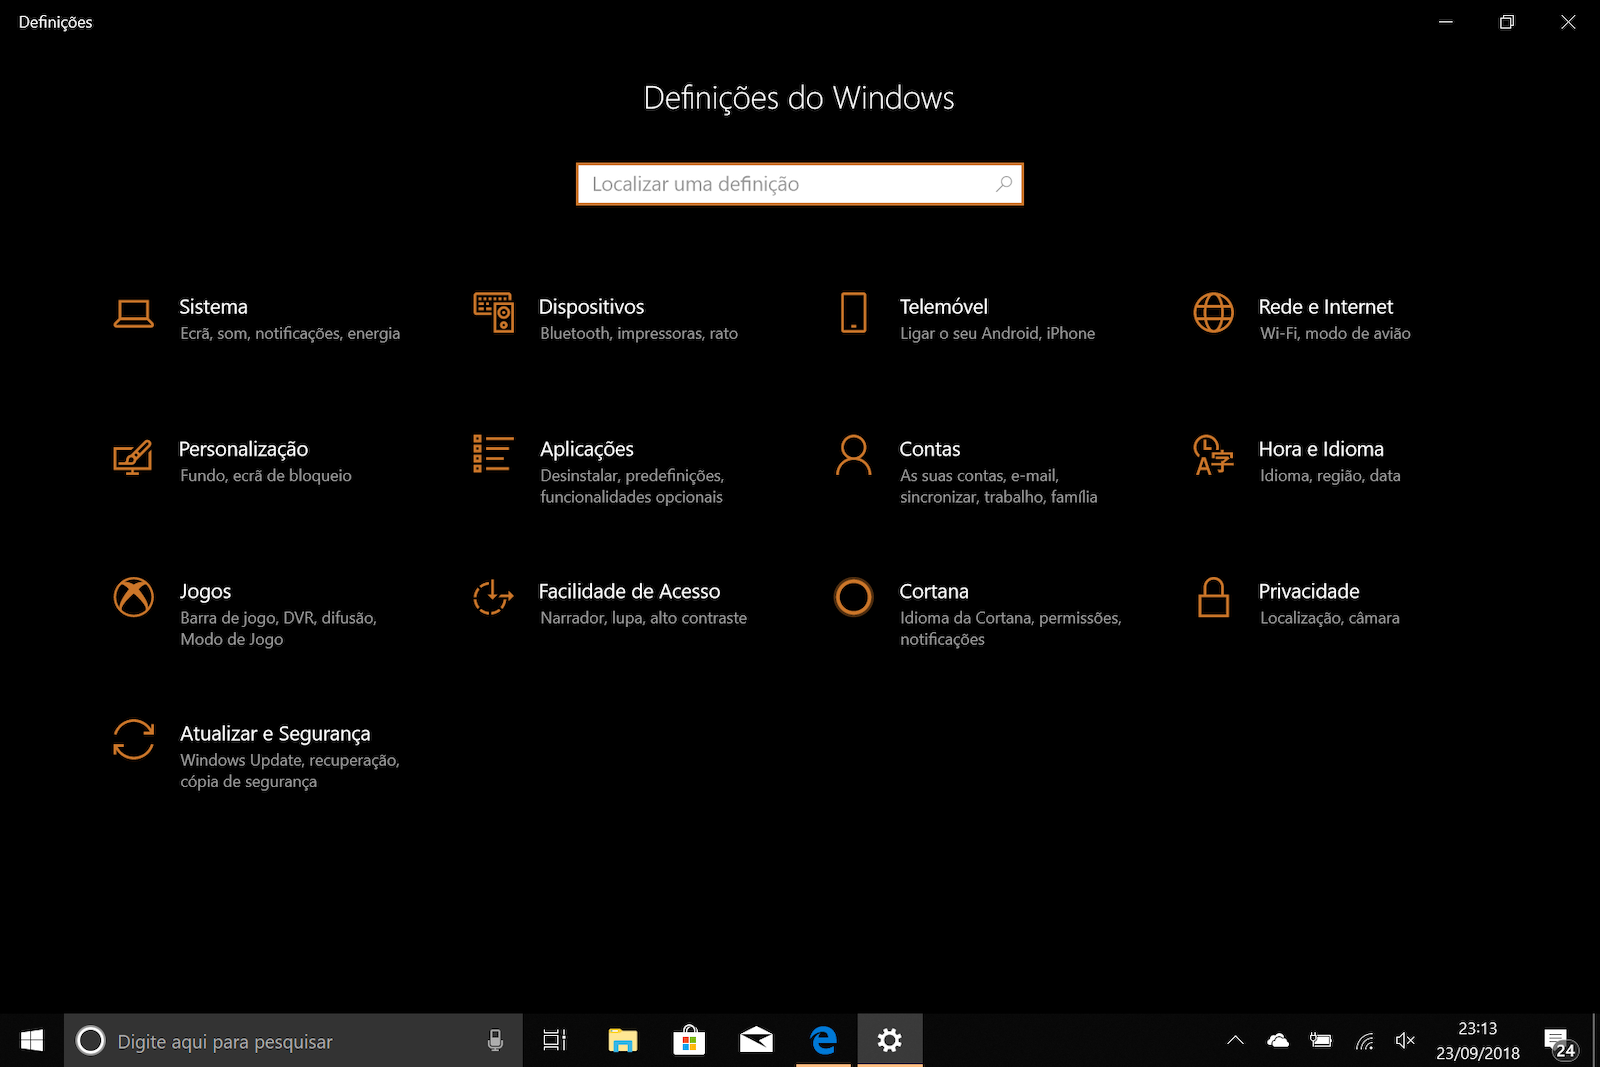This screenshot has width=1600, height=1067.
Task: Open Microsoft Store from the taskbar
Action: pos(689,1041)
